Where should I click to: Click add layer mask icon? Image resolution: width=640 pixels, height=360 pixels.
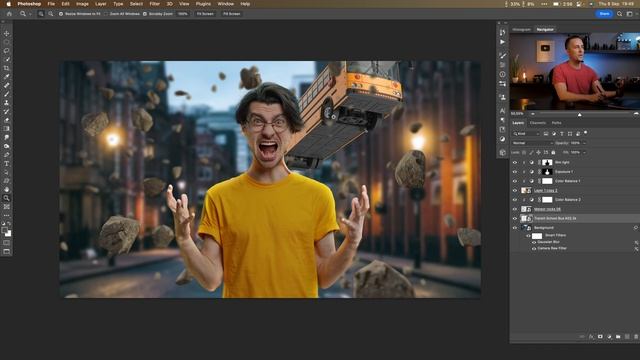pos(600,337)
